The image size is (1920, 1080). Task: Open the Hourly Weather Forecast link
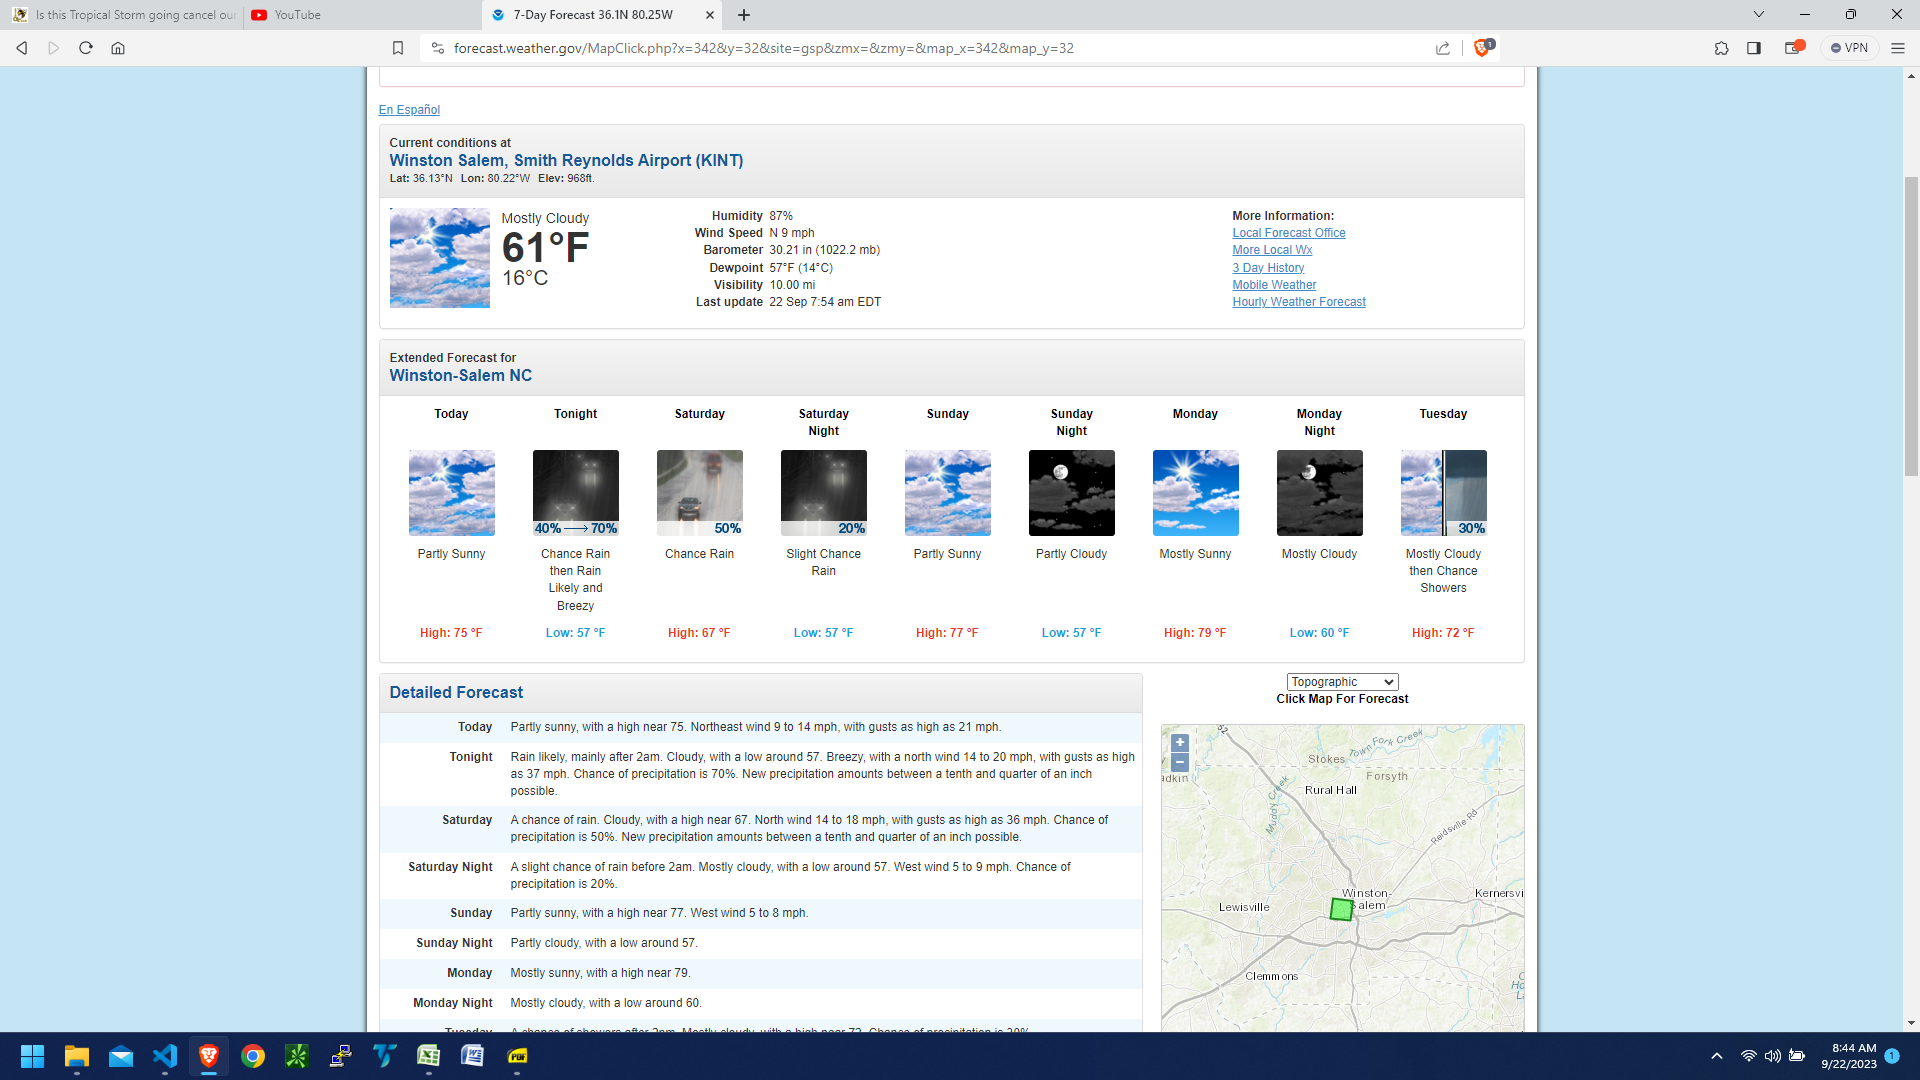1298,302
